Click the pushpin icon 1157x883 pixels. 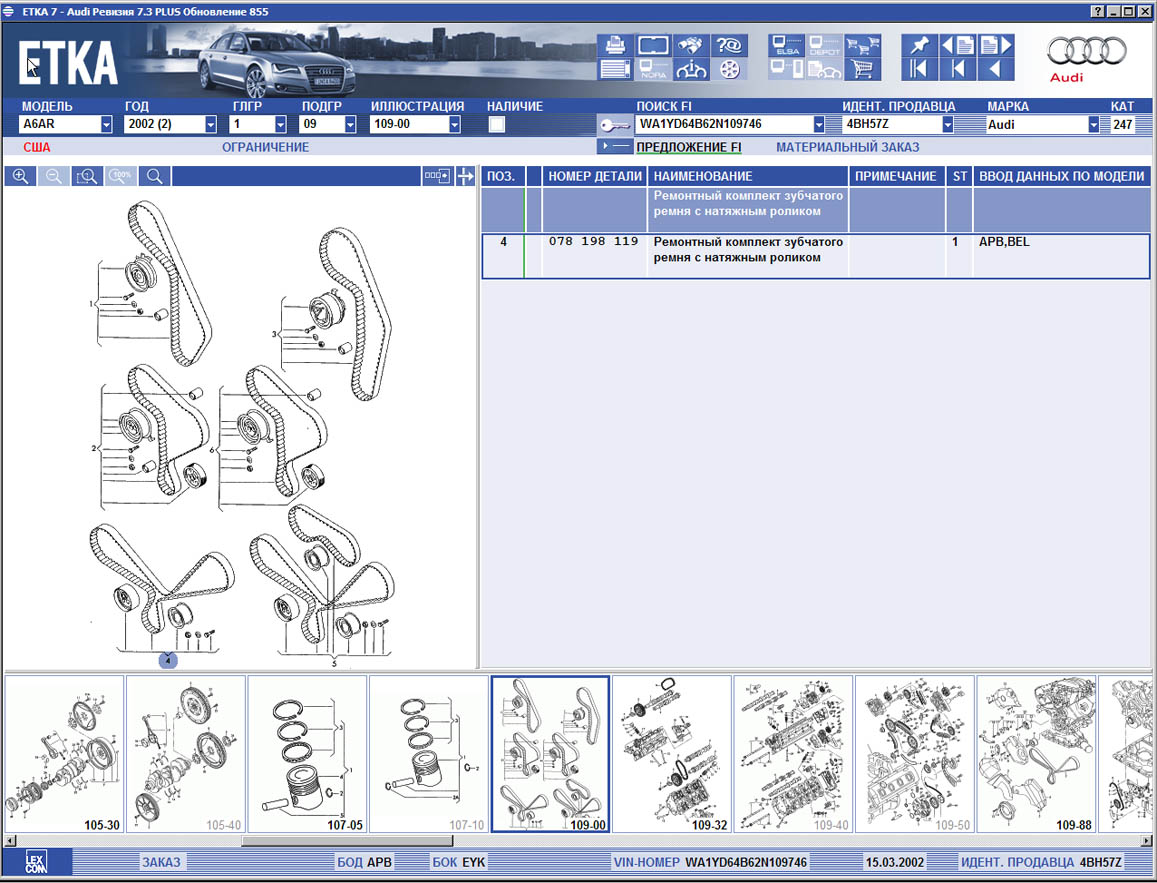918,46
